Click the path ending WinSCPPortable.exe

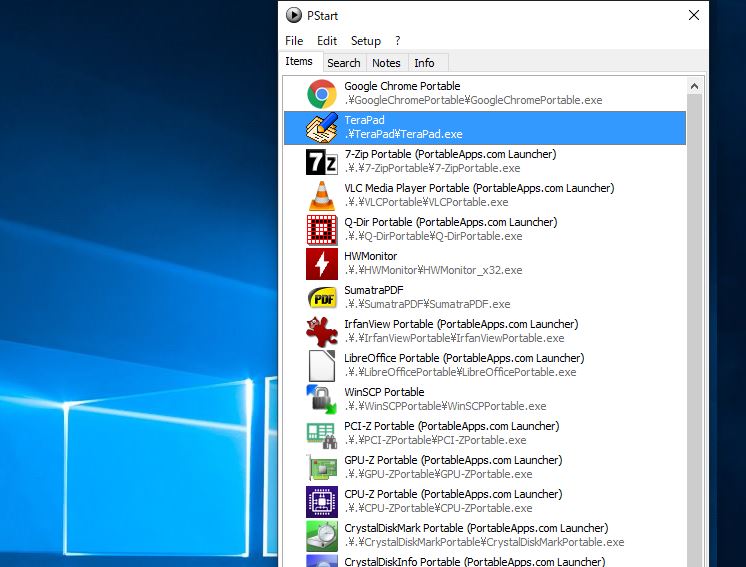[445, 406]
